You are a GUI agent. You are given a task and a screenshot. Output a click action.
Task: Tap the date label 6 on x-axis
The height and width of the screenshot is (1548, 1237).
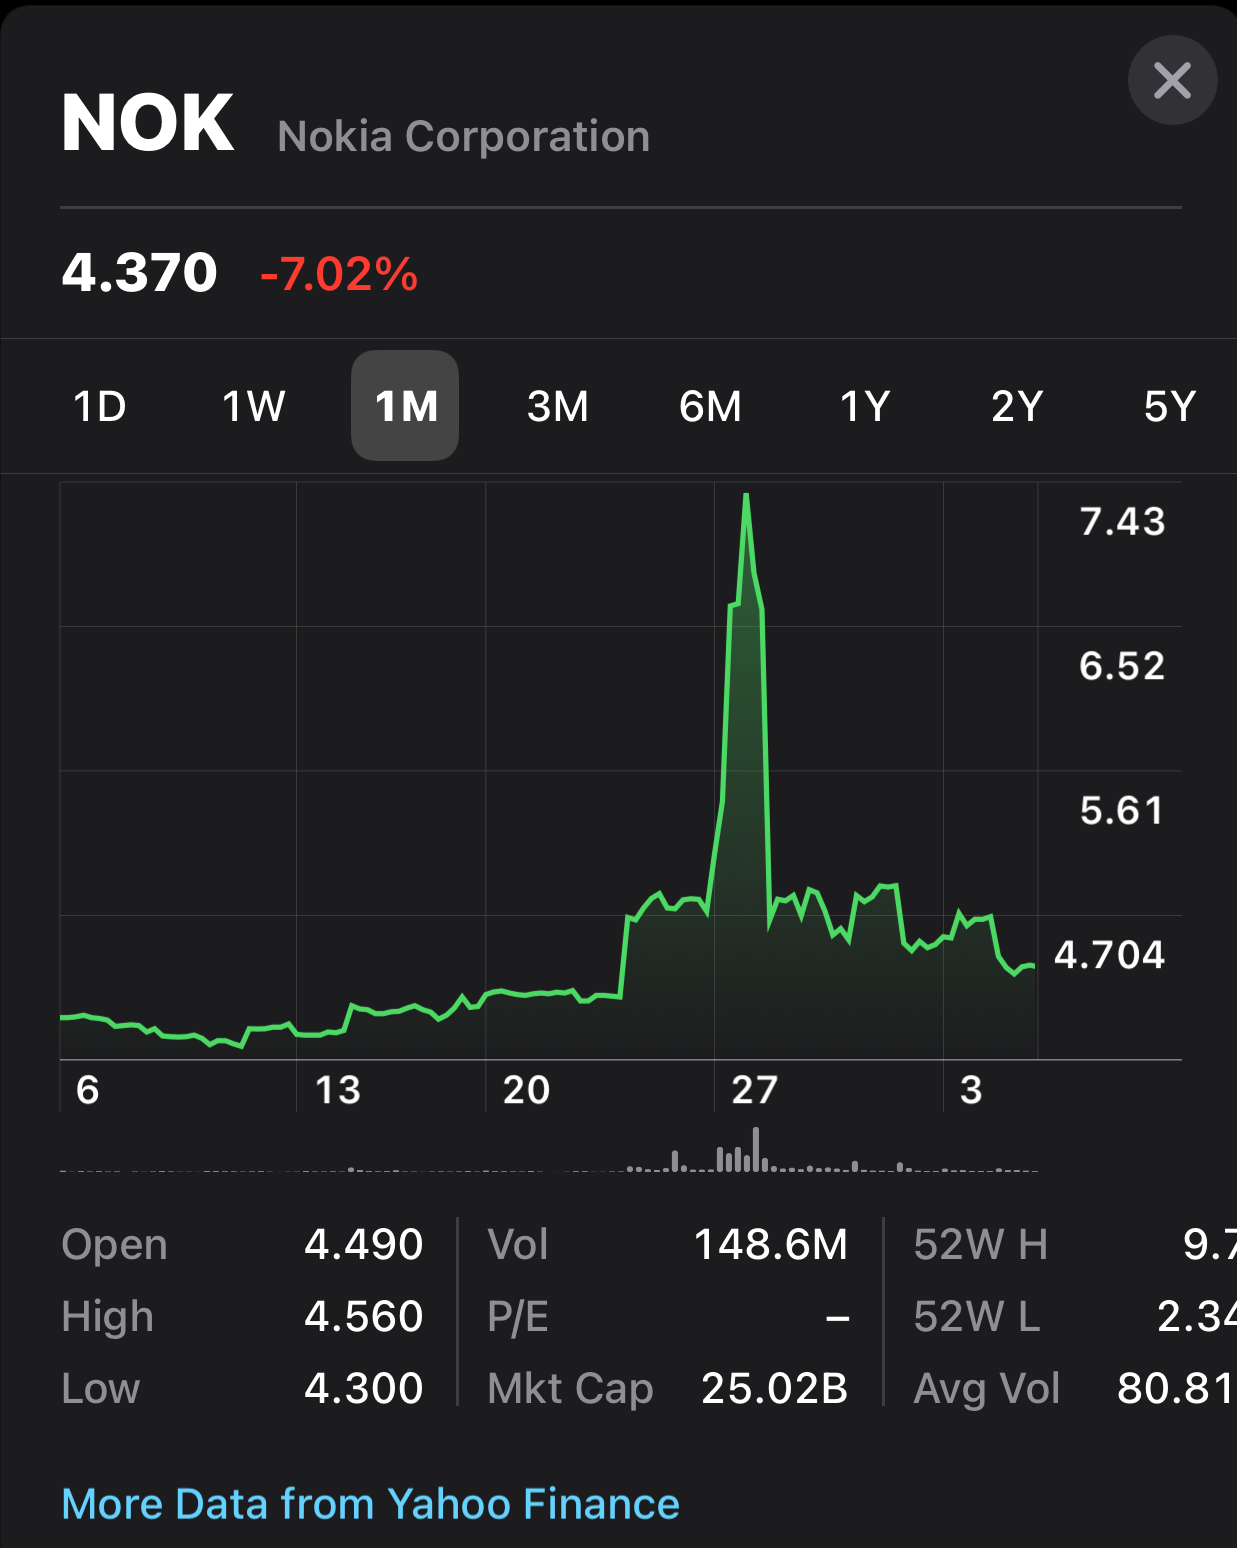point(88,1089)
